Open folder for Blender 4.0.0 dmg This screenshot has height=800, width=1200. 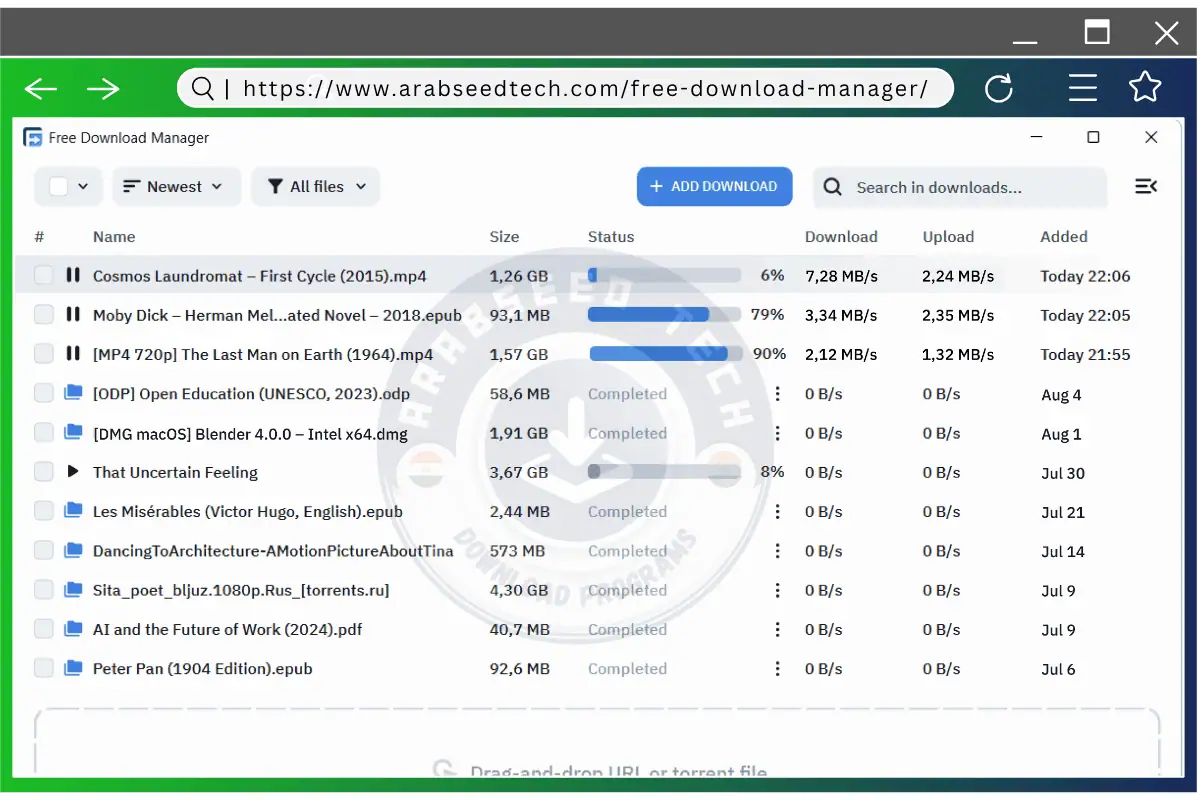pyautogui.click(x=72, y=432)
